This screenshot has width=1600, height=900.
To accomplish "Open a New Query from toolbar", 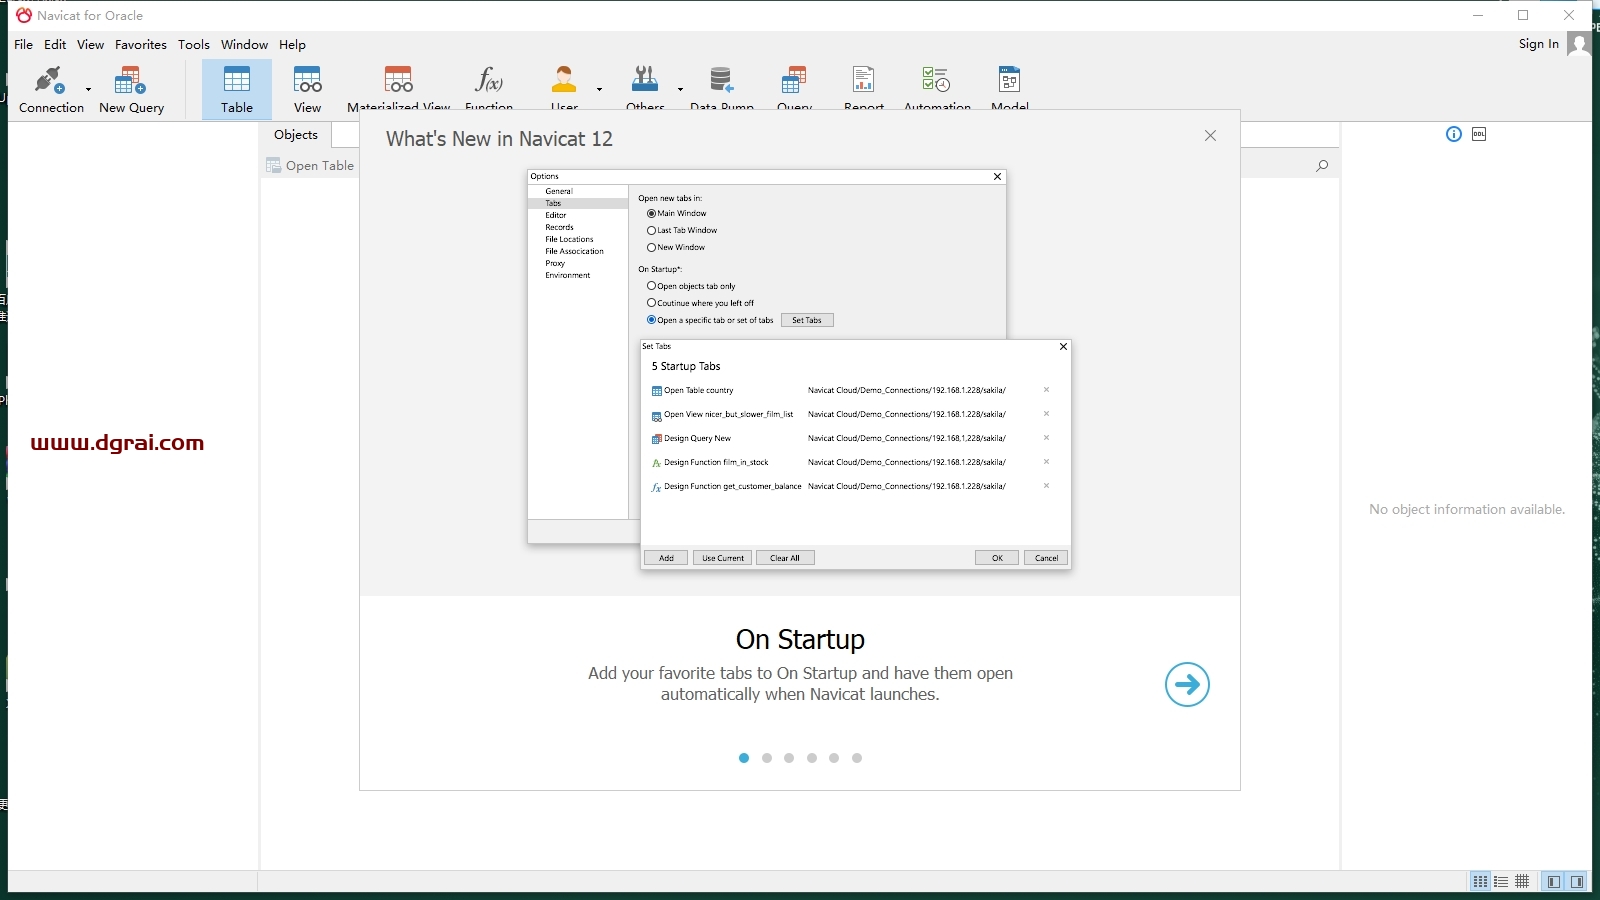I will [x=131, y=88].
